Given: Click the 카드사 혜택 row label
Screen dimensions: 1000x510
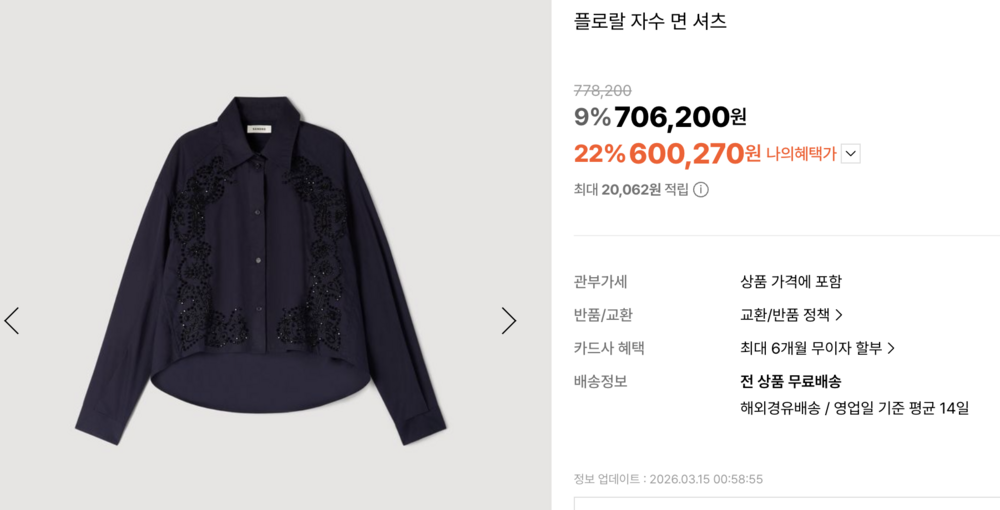Looking at the screenshot, I should pyautogui.click(x=609, y=348).
